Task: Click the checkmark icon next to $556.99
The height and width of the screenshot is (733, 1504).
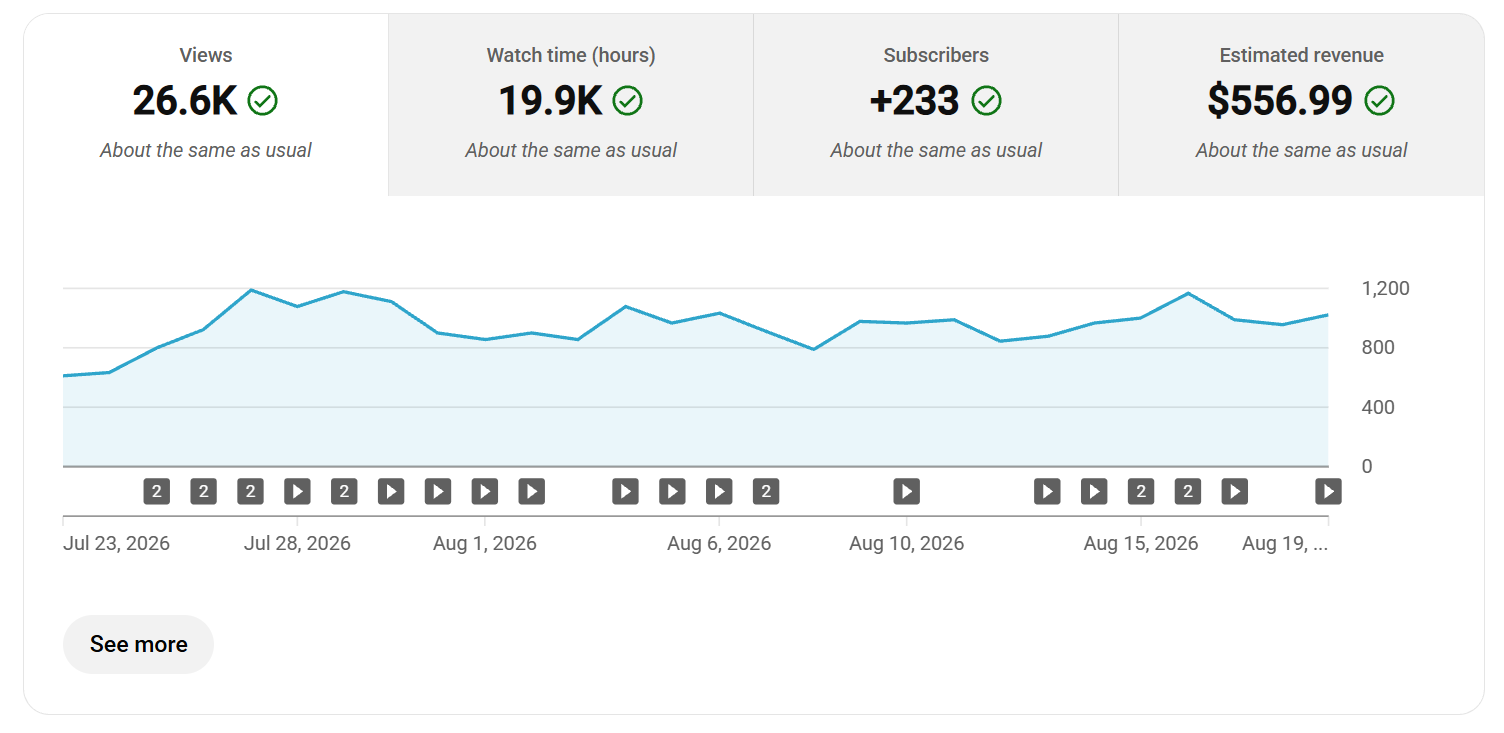Action: pyautogui.click(x=1380, y=101)
